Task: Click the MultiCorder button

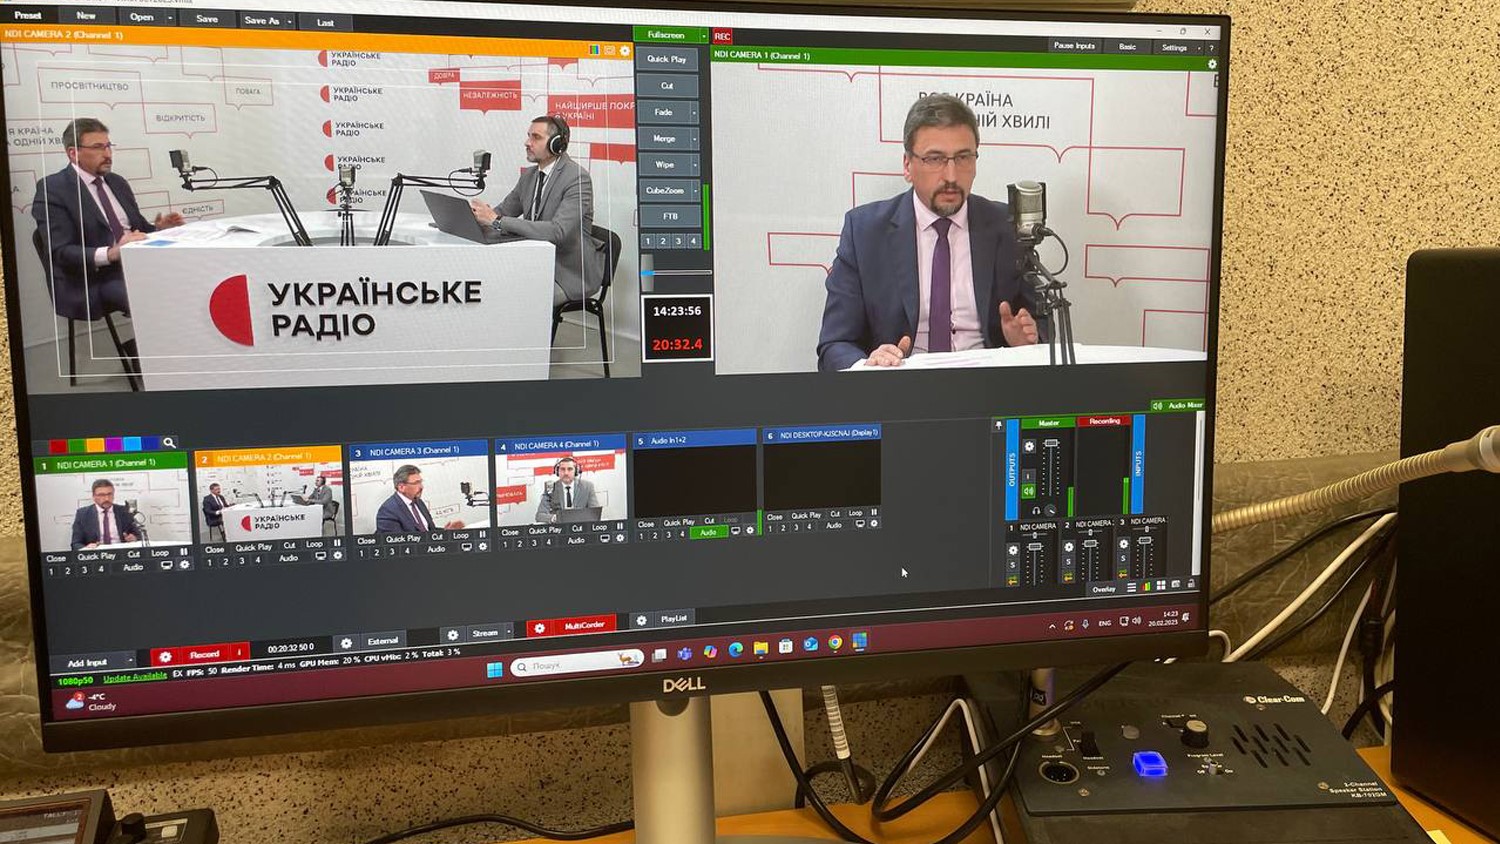Action: point(584,625)
